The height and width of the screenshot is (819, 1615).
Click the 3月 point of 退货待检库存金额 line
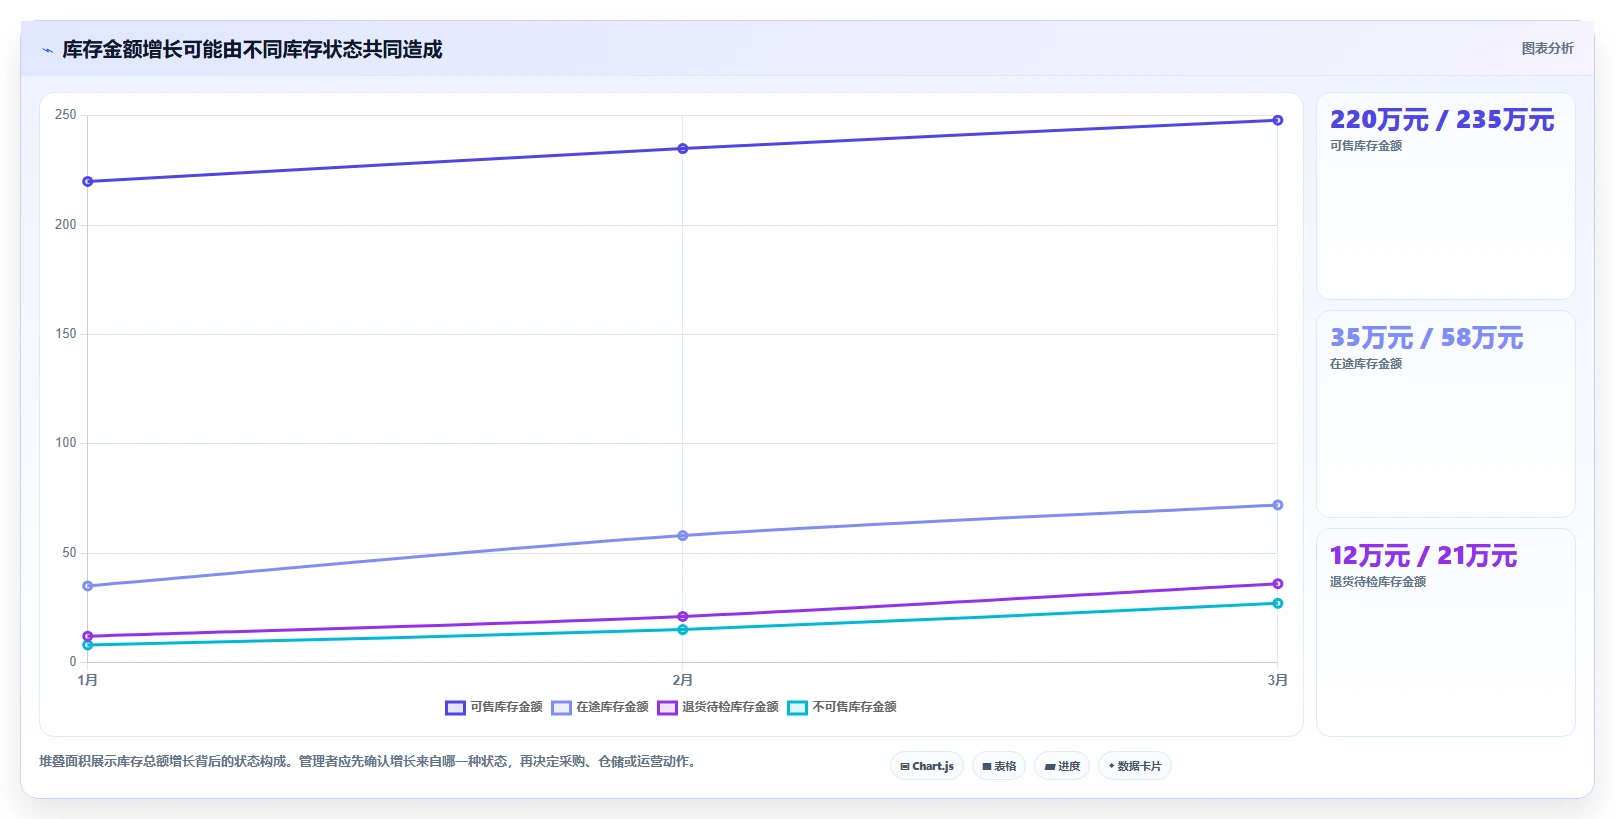click(x=1278, y=584)
